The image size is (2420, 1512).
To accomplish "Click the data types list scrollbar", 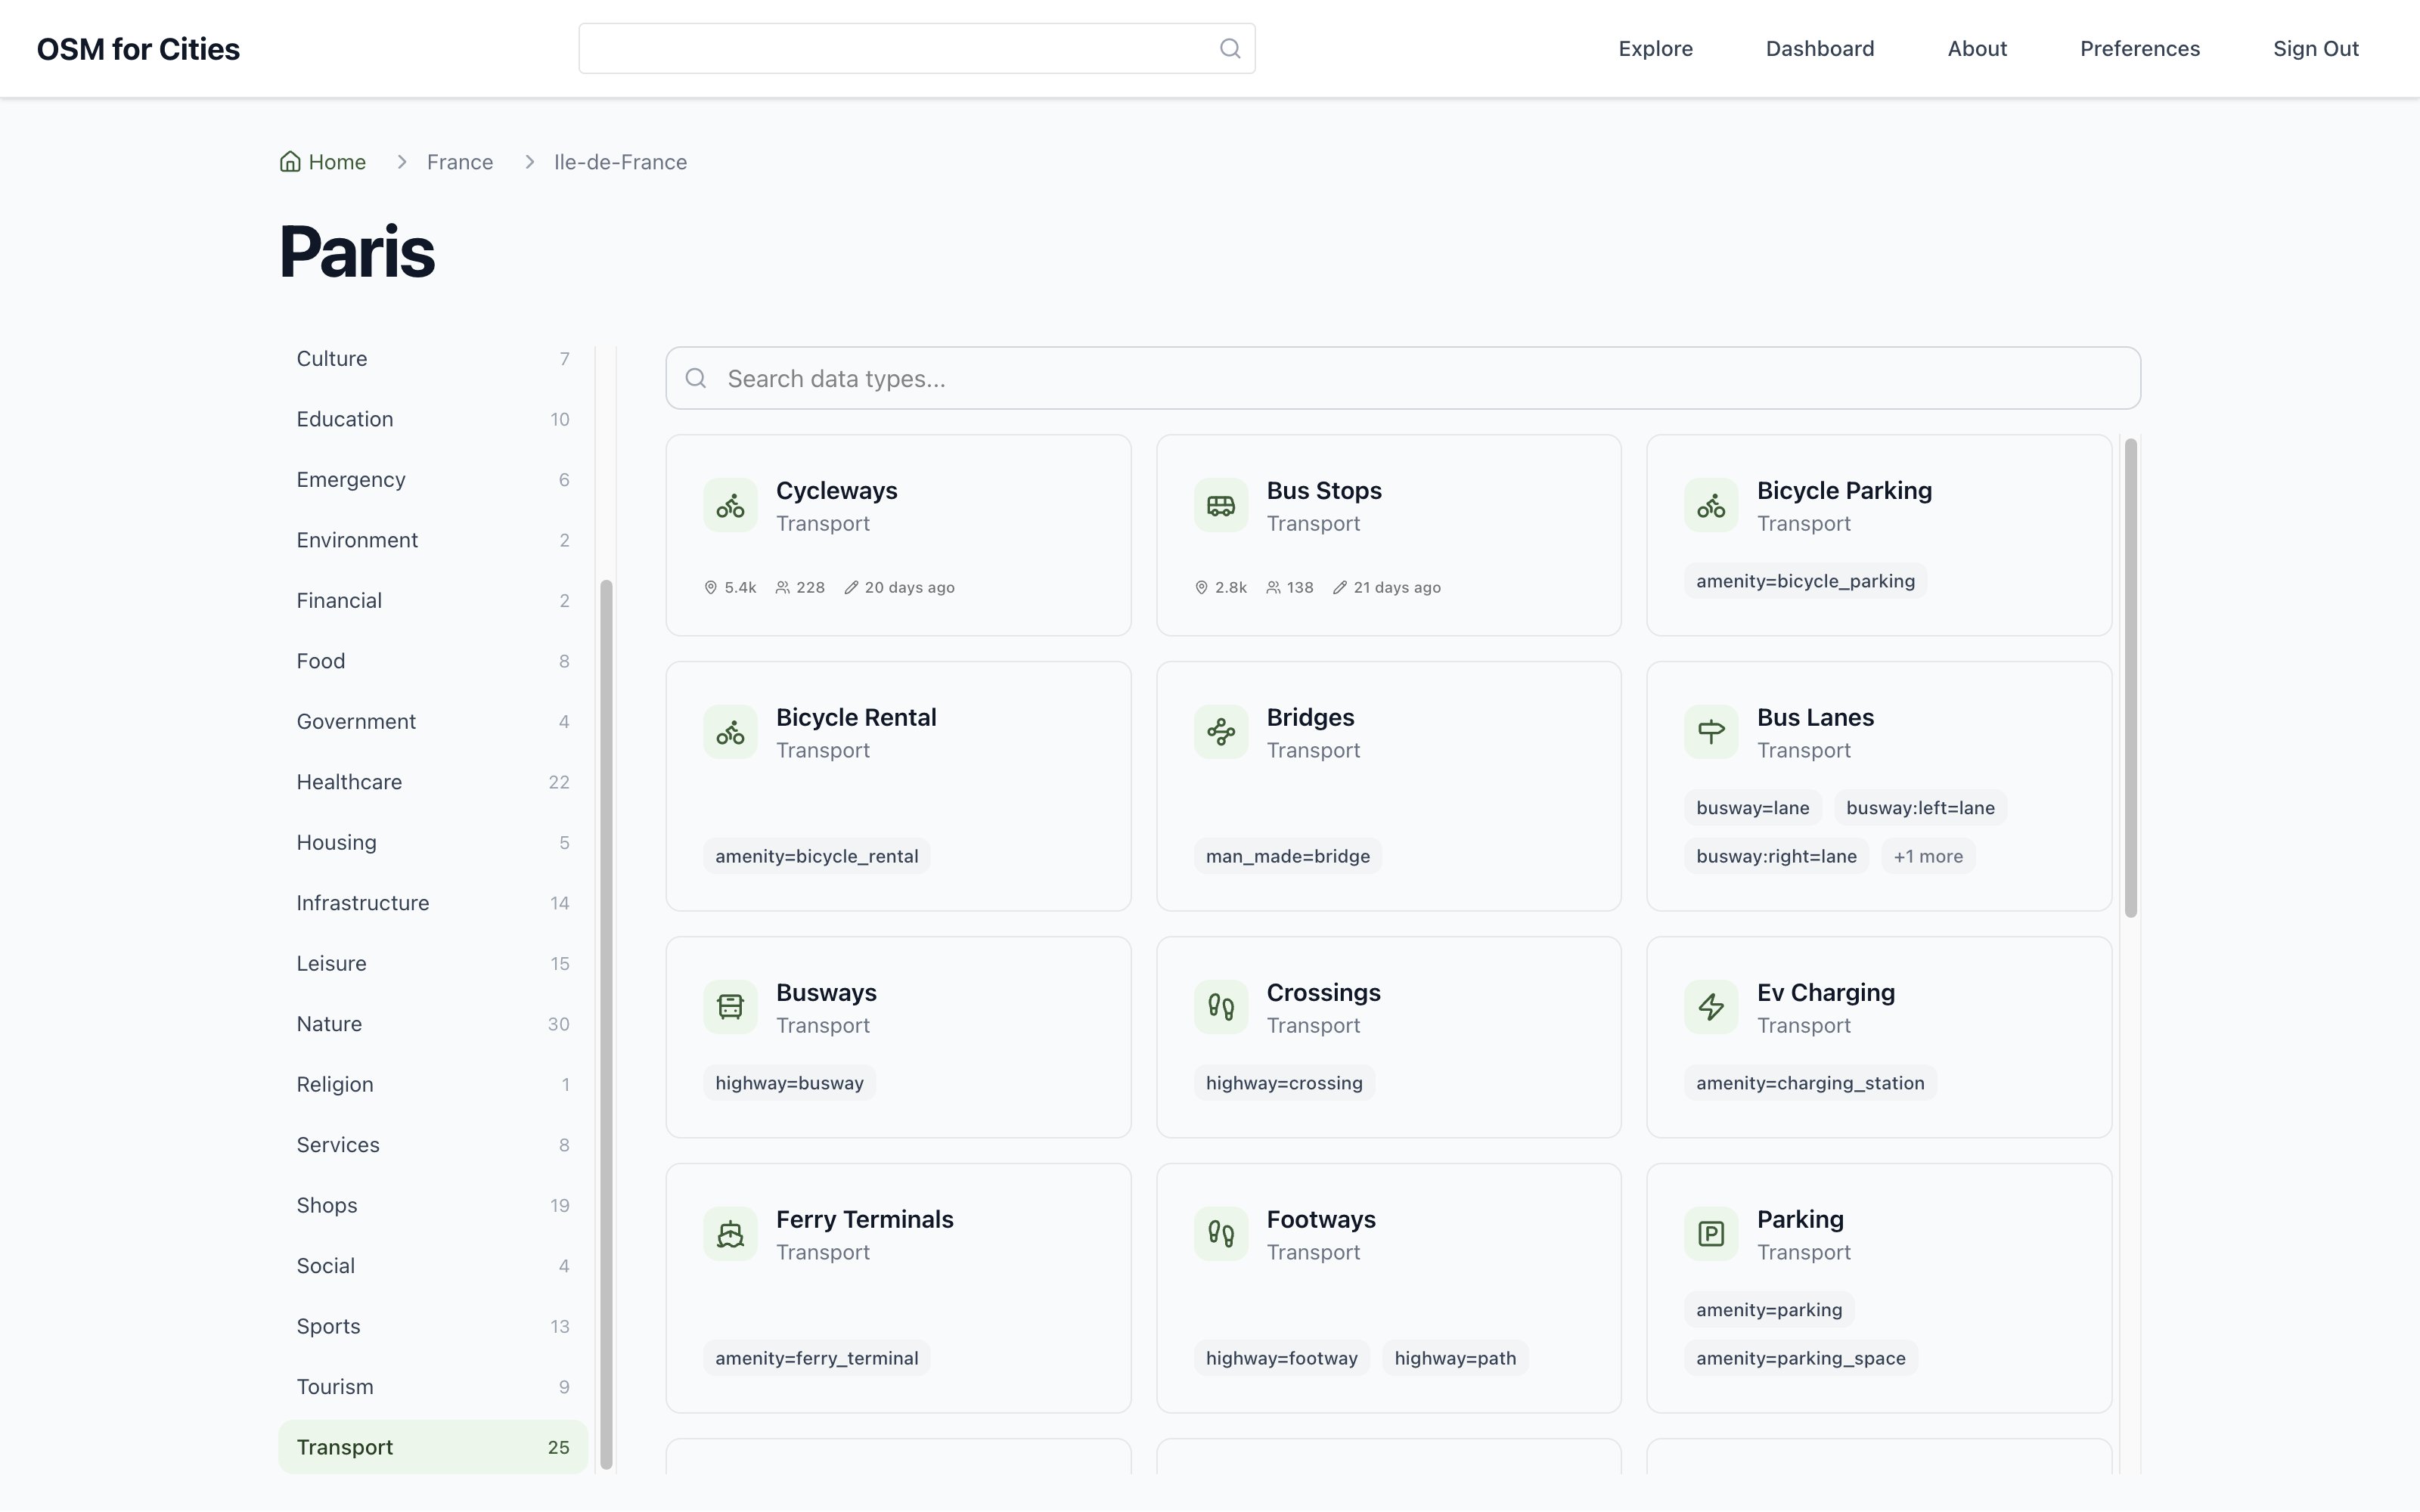I will click(2130, 678).
